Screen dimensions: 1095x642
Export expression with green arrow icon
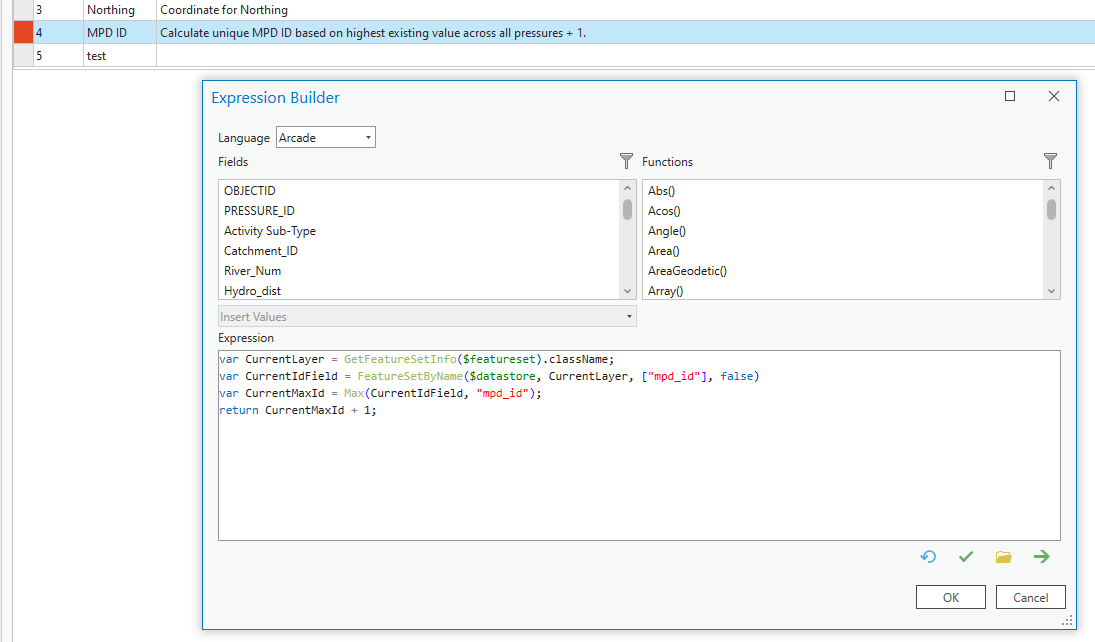pos(1041,557)
